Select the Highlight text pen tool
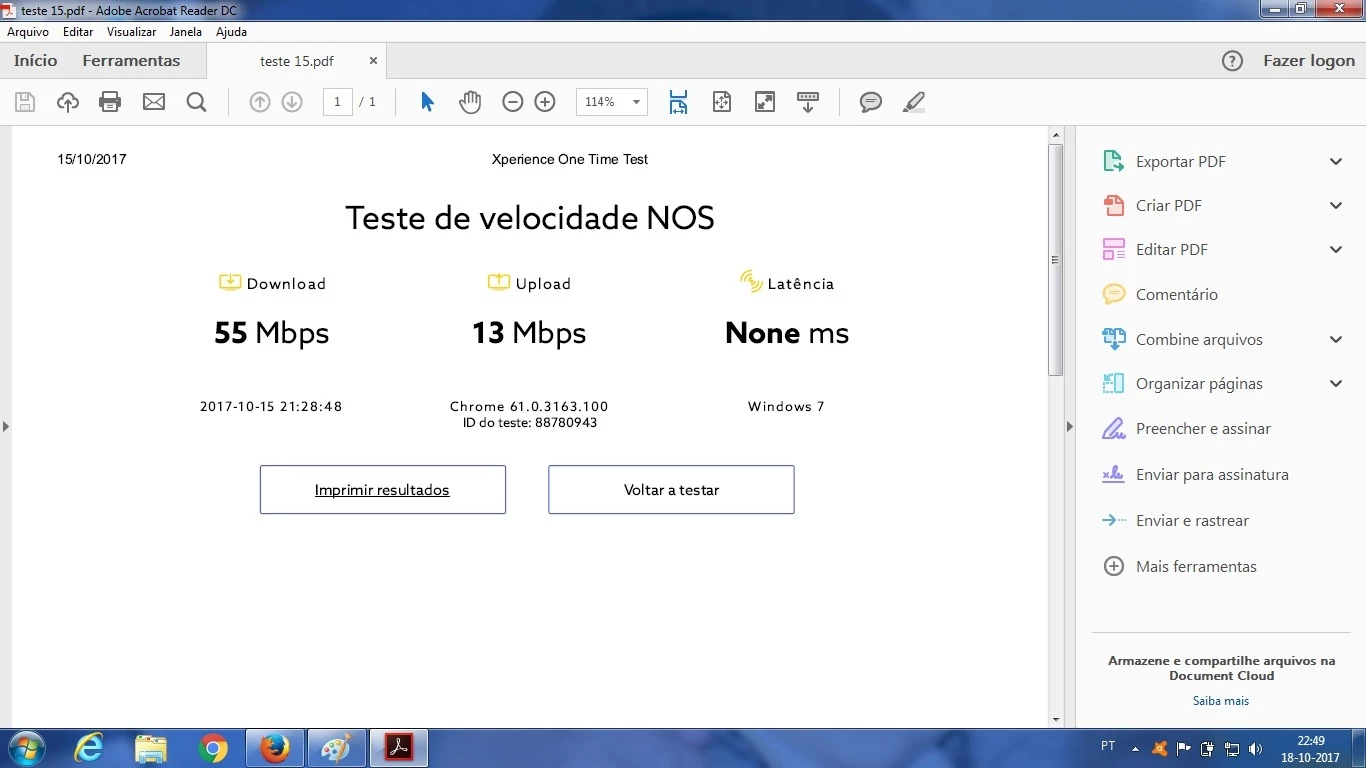Image resolution: width=1366 pixels, height=768 pixels. 914,102
